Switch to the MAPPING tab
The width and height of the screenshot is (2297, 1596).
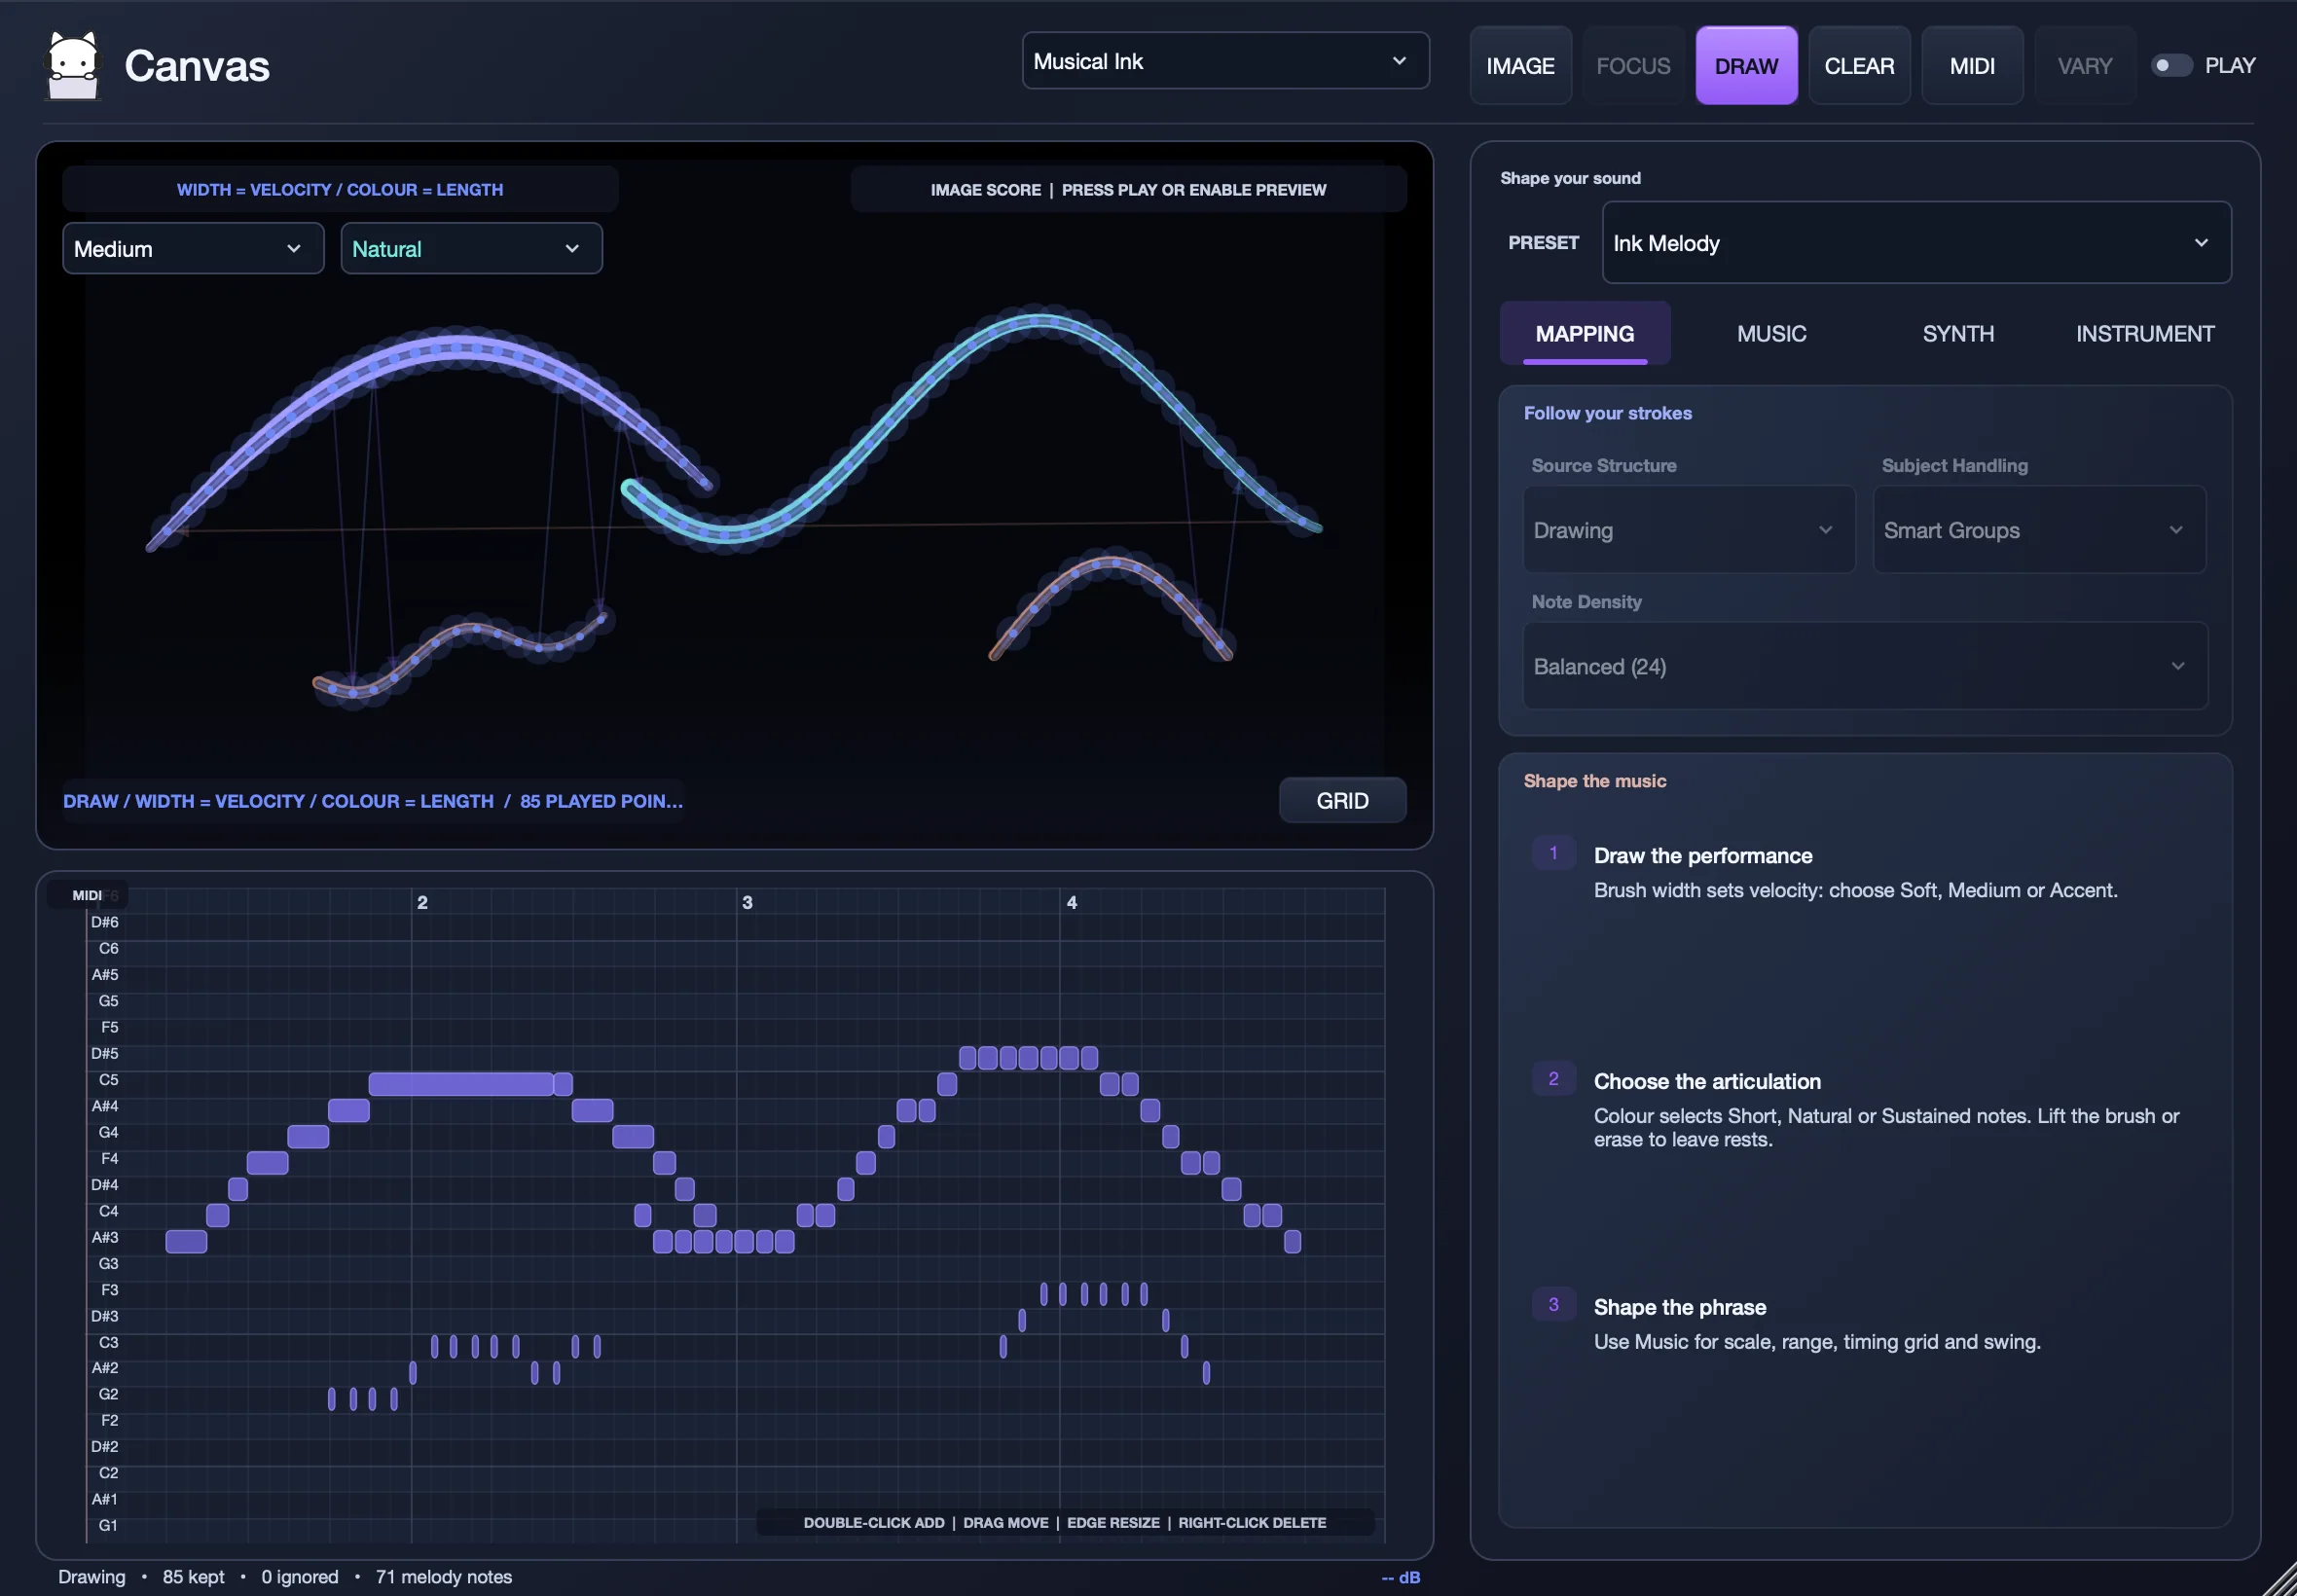tap(1584, 334)
